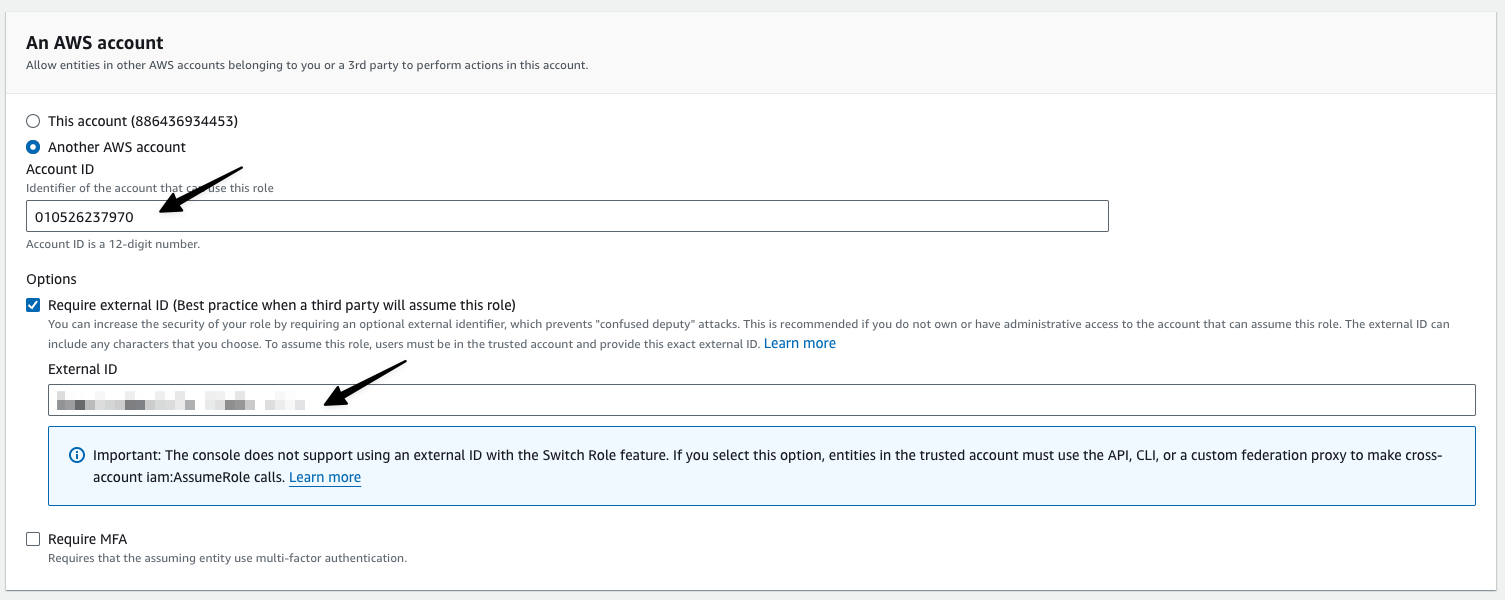Click the blurred External ID value
1505x600 pixels.
180,401
